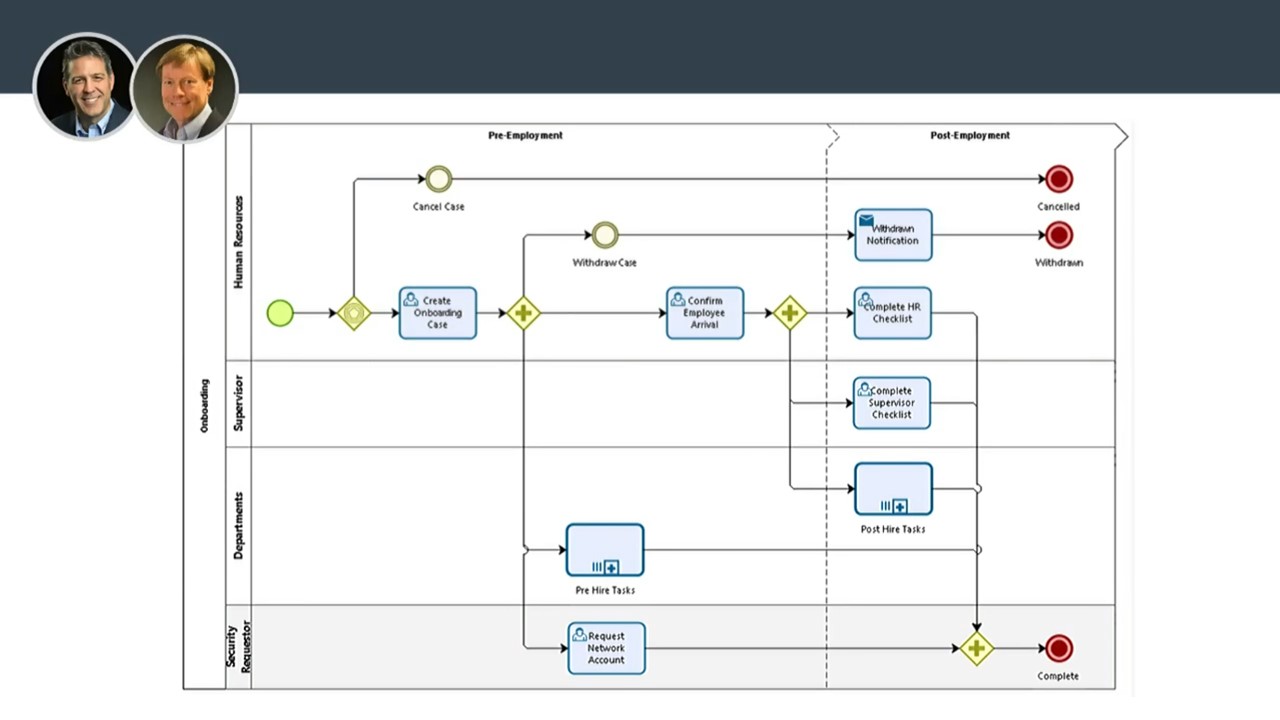Click the green start event circle

tap(280, 313)
